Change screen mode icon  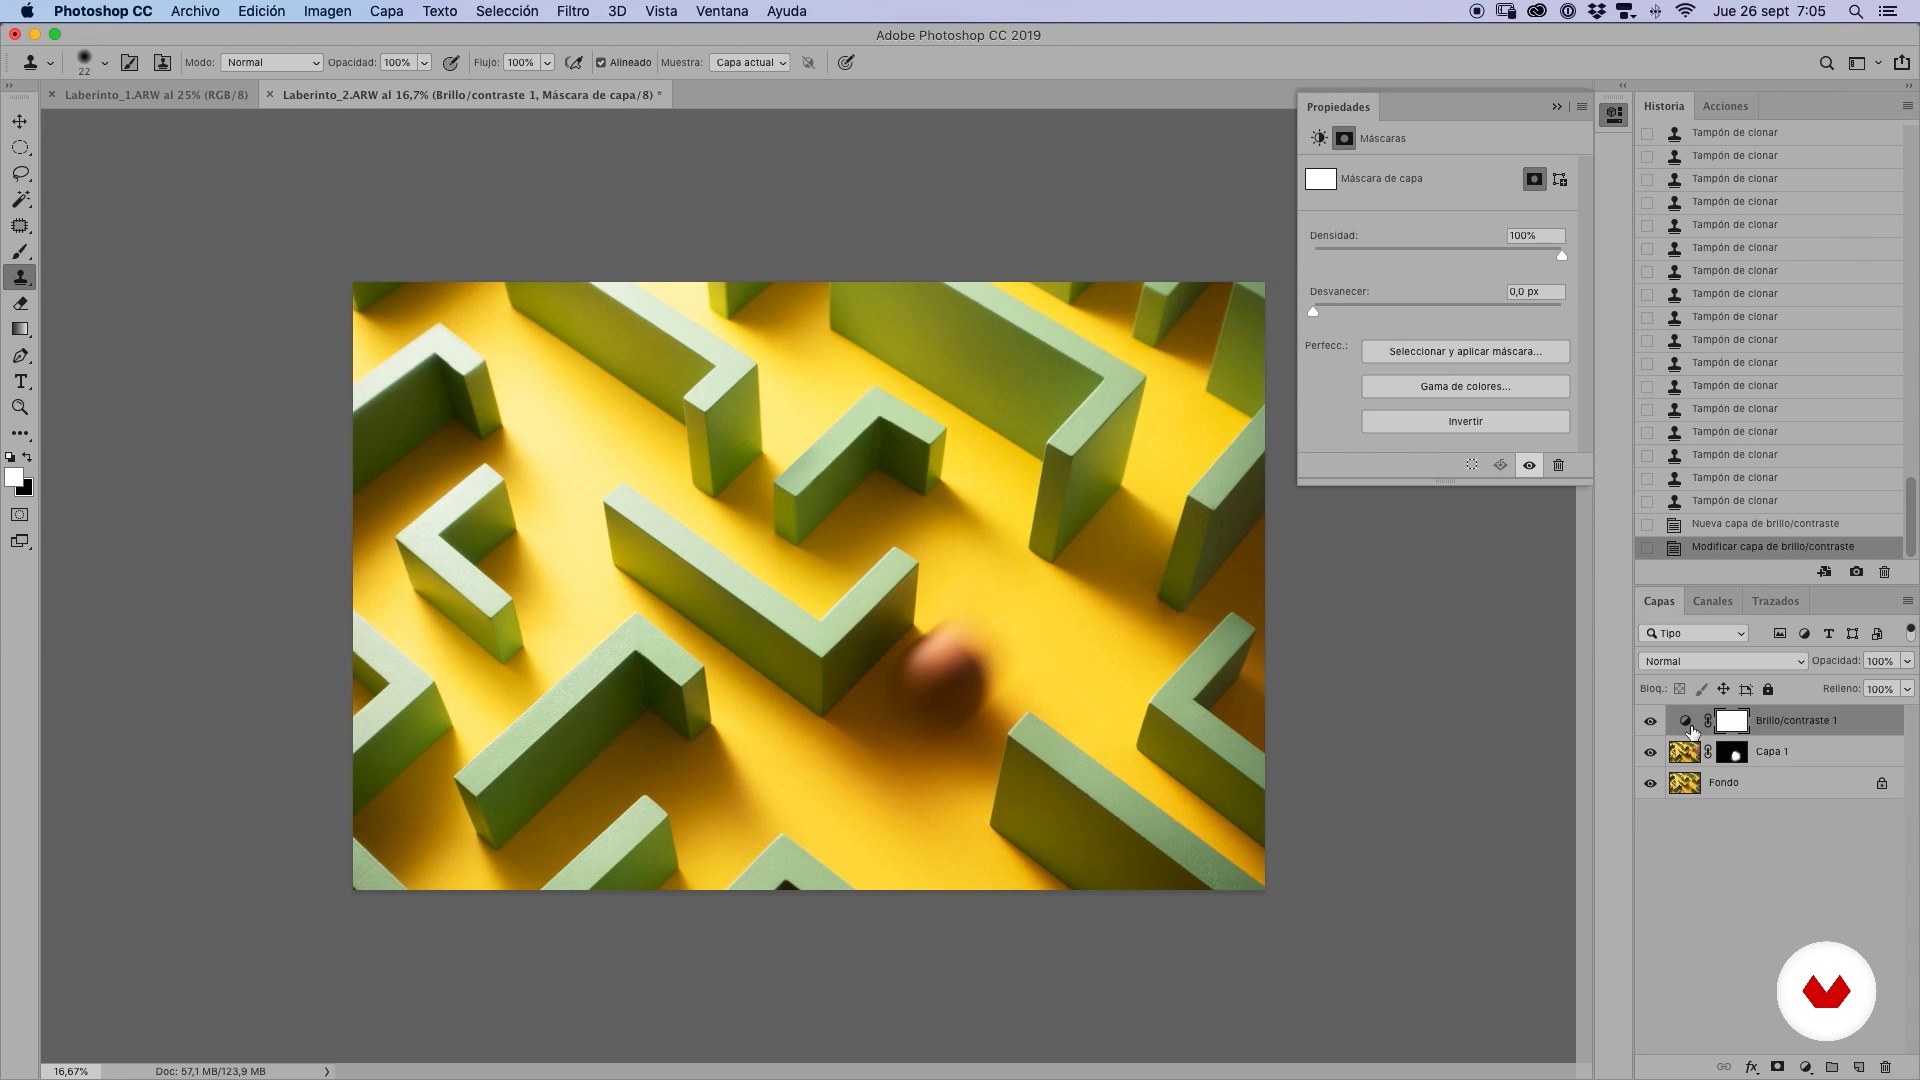point(20,542)
